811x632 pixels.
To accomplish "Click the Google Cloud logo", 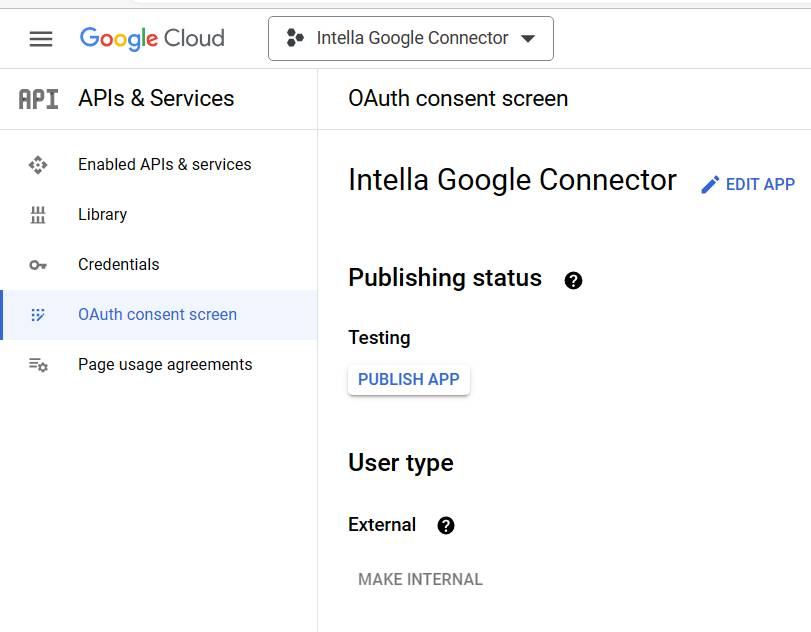I will tap(152, 39).
